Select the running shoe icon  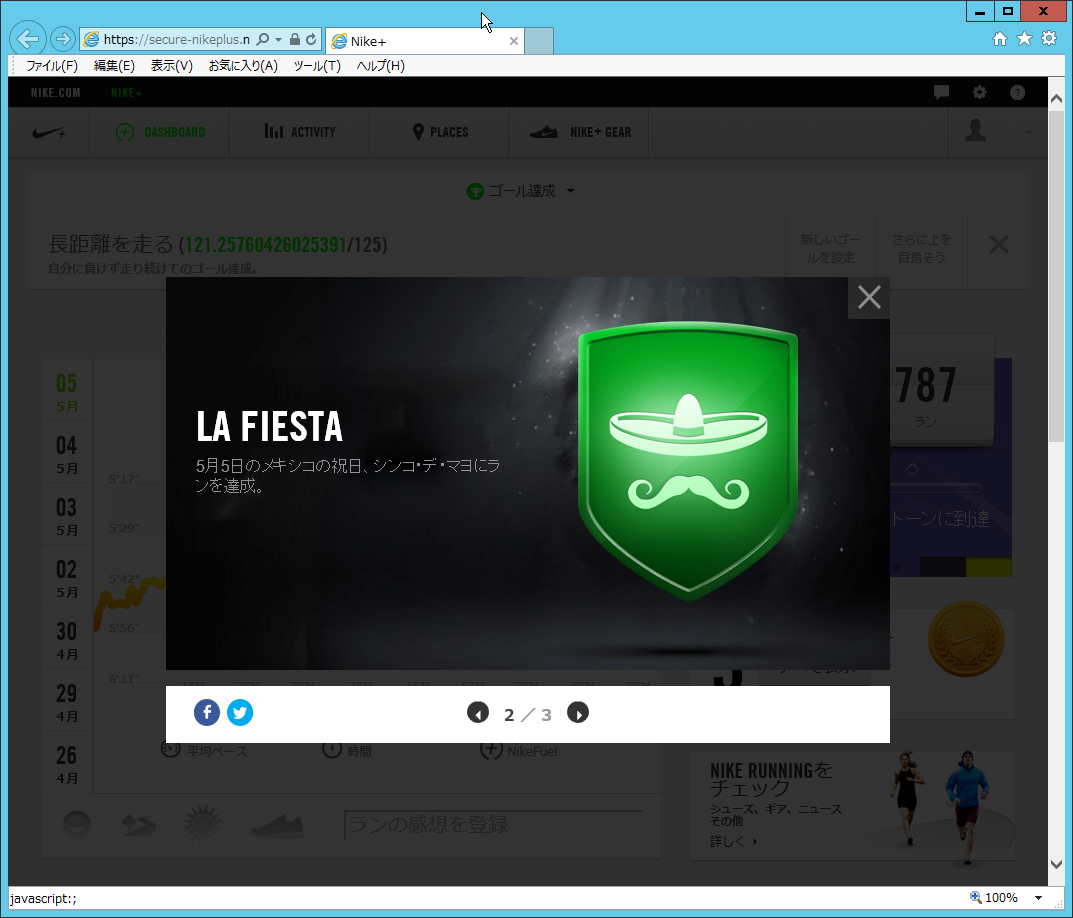276,826
